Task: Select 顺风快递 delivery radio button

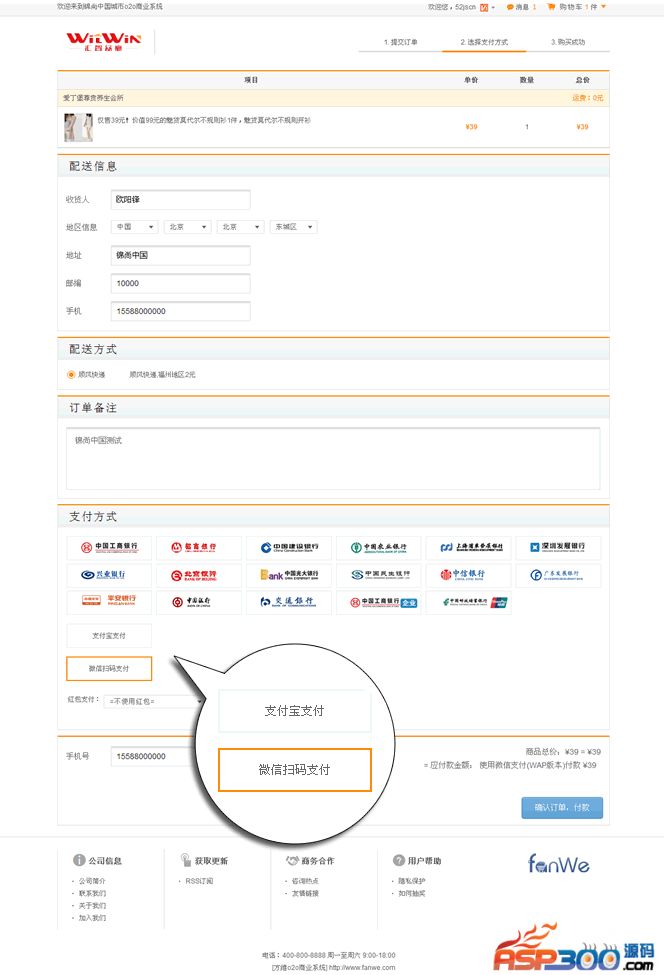Action: (71, 375)
